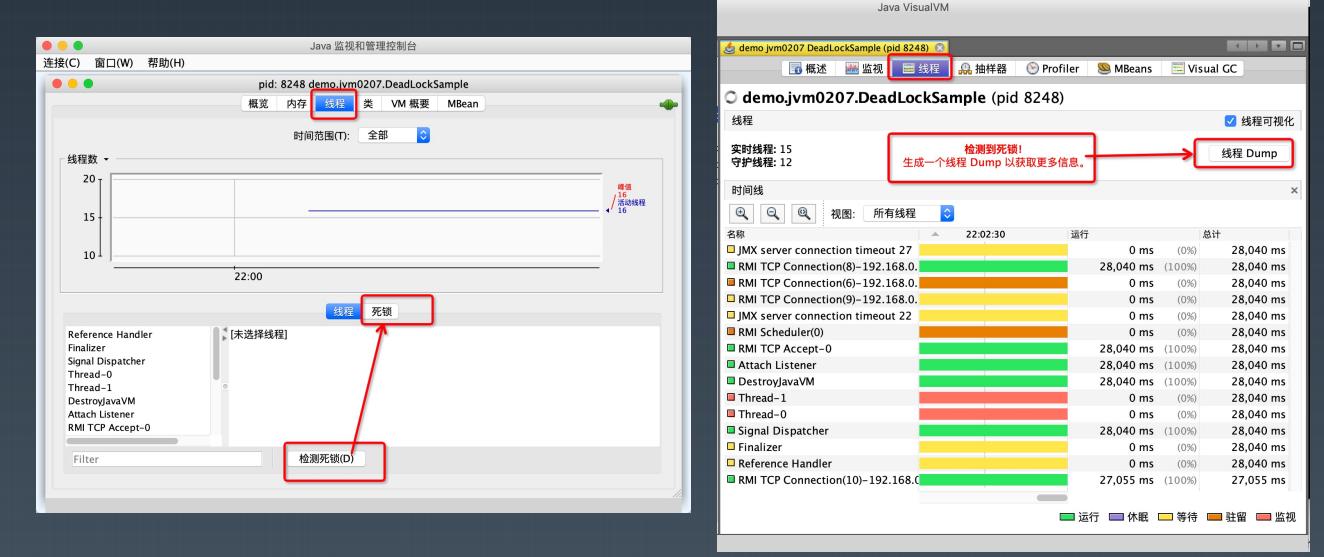
Task: Select DestroyJavaVM row in VisualVM timeline
Action: [1007, 381]
